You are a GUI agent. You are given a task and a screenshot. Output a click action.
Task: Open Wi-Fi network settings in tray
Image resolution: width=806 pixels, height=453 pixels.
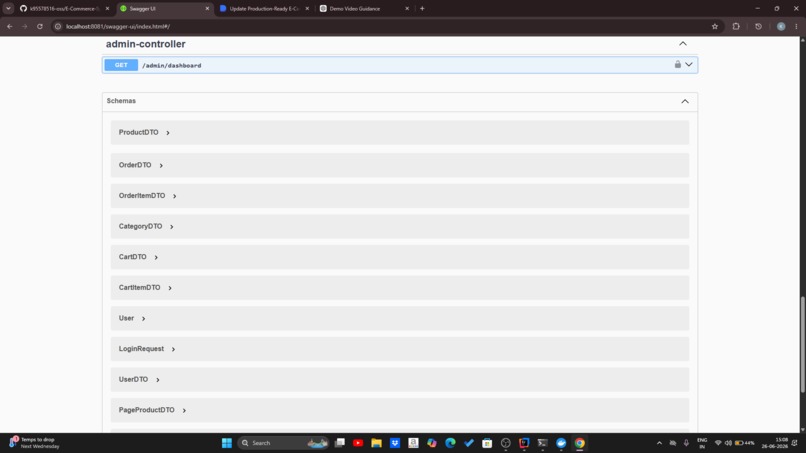coord(718,443)
